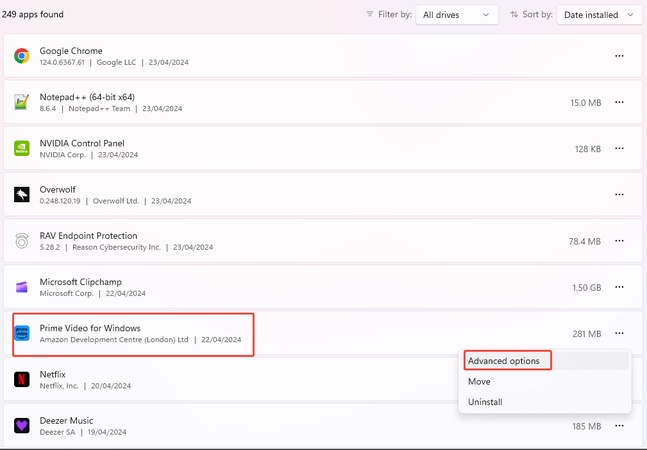Image resolution: width=647 pixels, height=450 pixels.
Task: Choose Advanced options from the context menu
Action: (546, 360)
